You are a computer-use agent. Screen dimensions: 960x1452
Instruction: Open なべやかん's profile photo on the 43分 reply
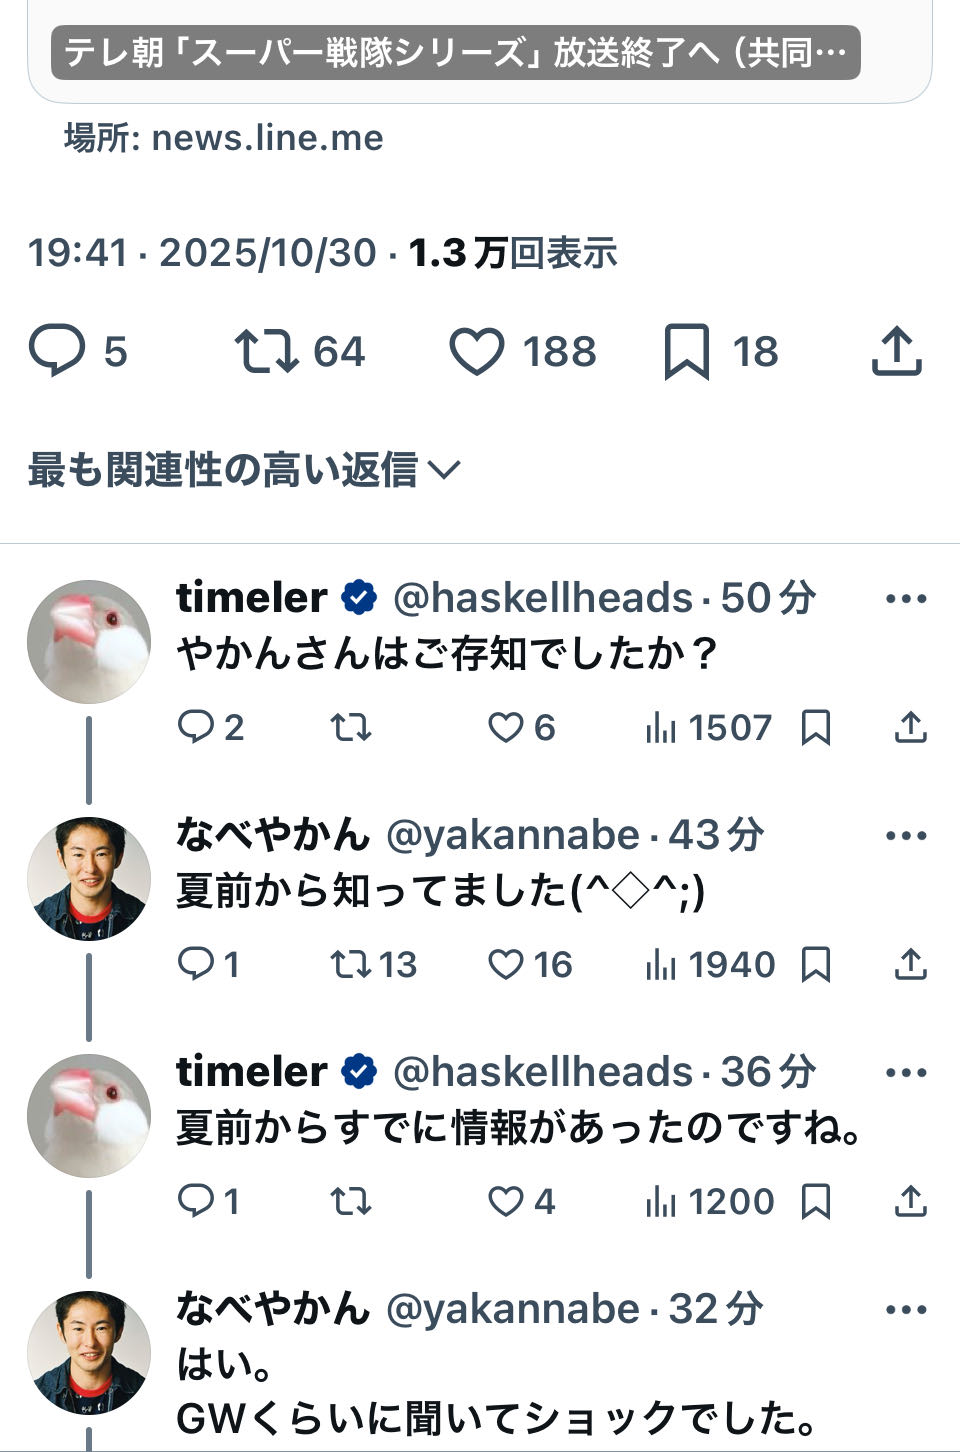click(89, 879)
